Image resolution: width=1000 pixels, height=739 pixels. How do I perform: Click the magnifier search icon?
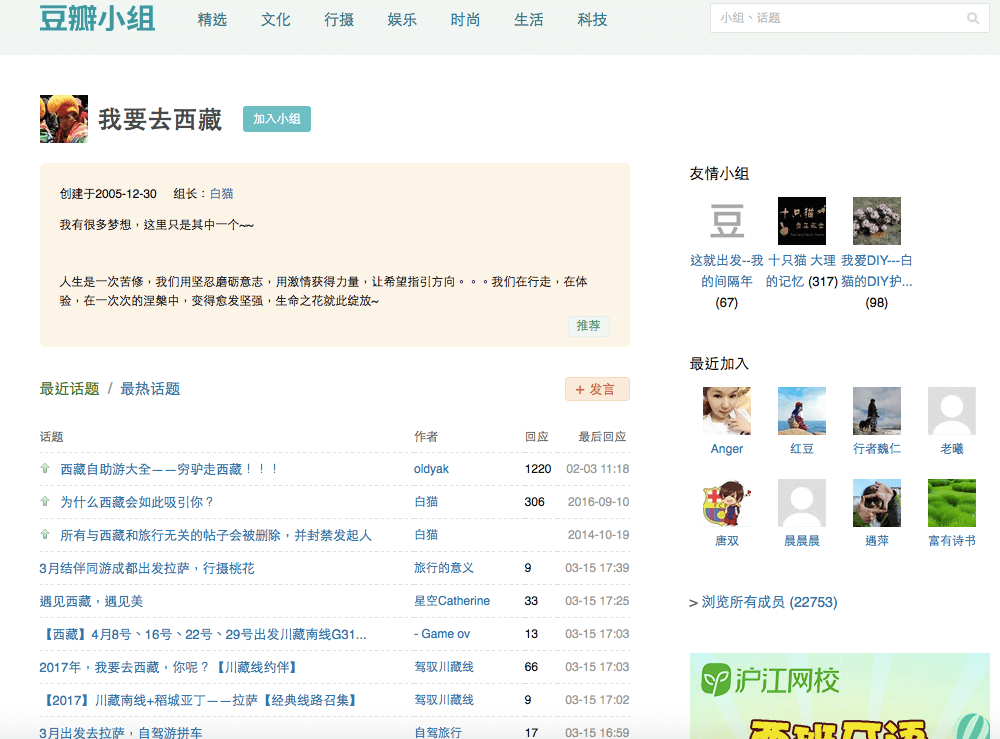(x=972, y=18)
